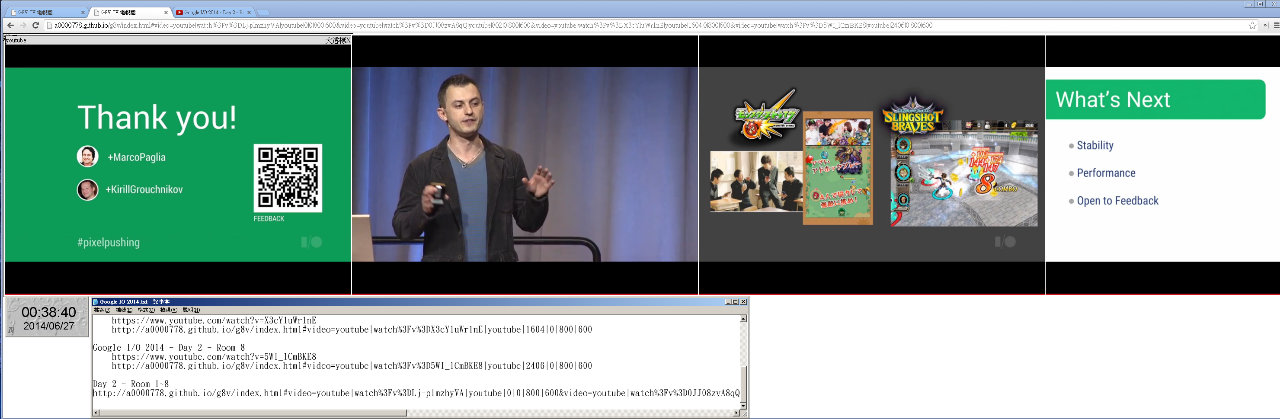Close the first browser tab
Image resolution: width=1280 pixels, height=419 pixels.
81,11
